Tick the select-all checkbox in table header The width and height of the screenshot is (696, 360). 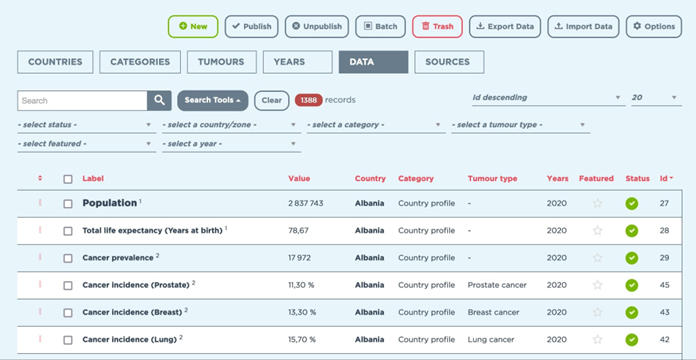click(x=67, y=179)
